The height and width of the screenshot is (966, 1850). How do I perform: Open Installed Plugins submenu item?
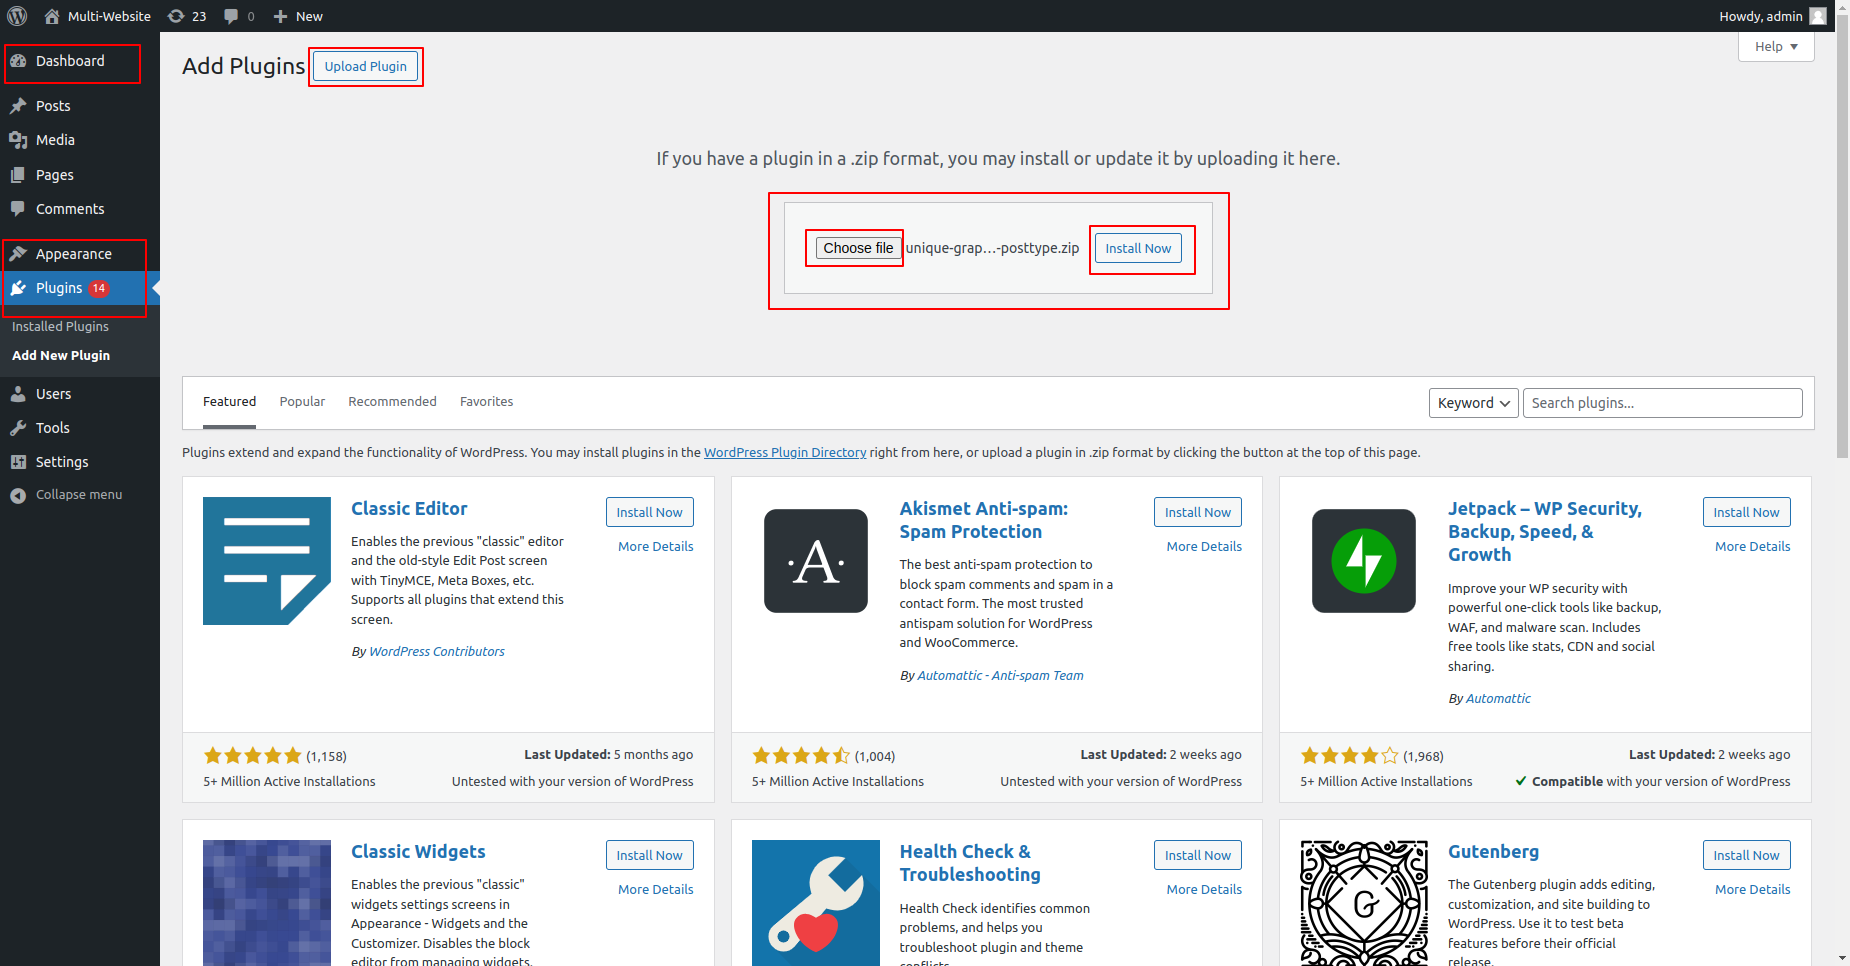click(x=60, y=327)
